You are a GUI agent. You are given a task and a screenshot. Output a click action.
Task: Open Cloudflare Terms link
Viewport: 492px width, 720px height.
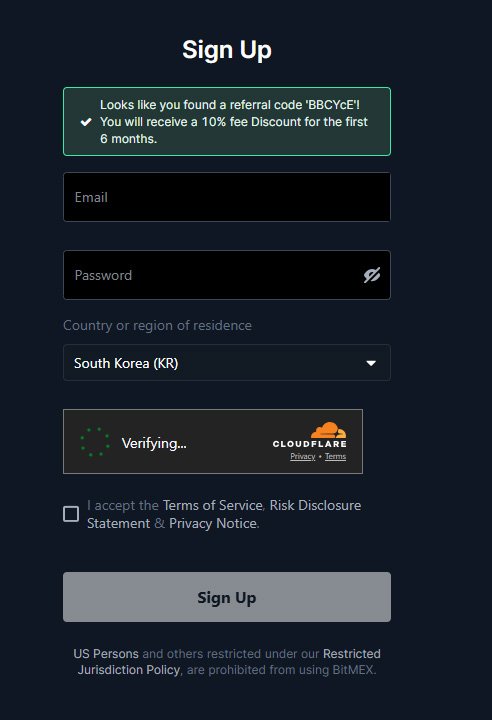point(335,456)
